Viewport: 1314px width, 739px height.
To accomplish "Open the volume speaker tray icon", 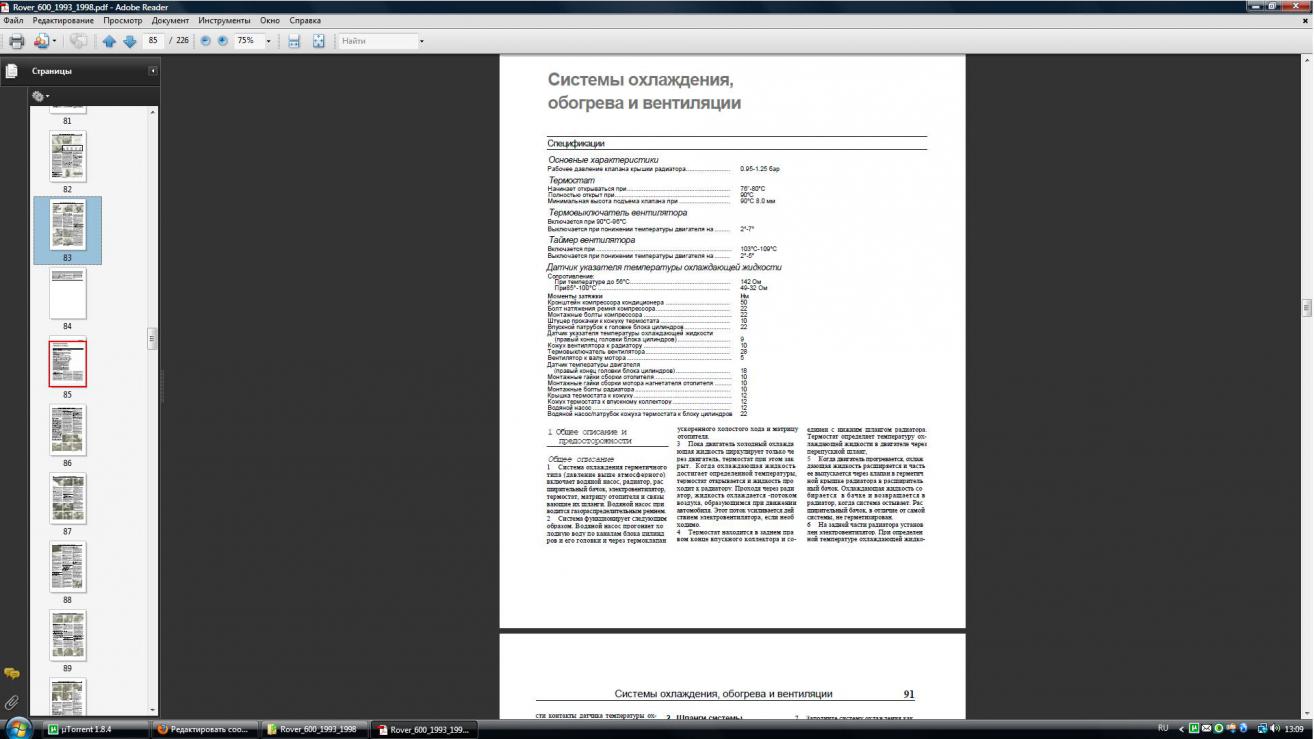I will [1274, 729].
